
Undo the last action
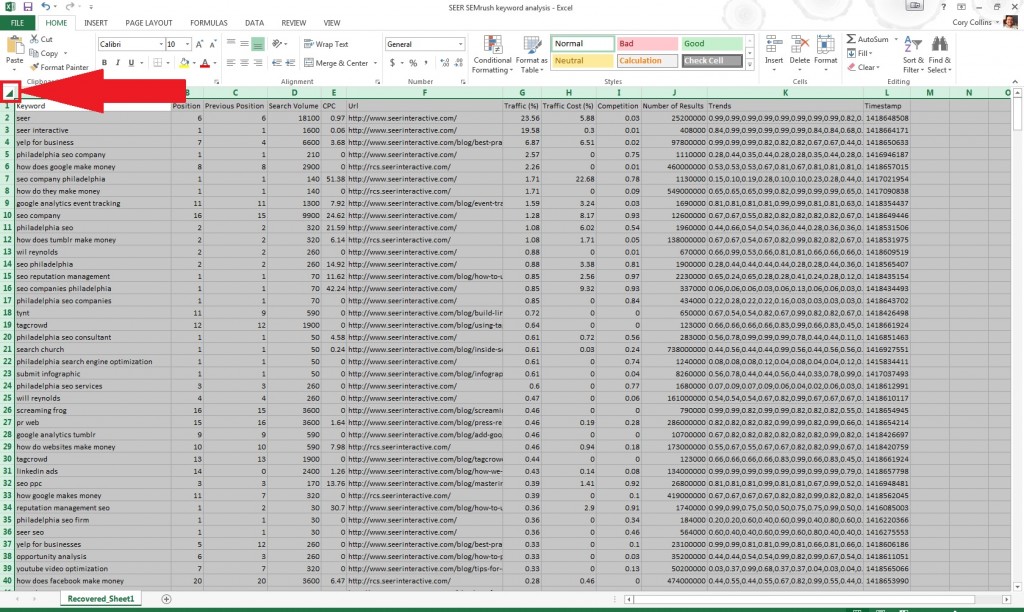pyautogui.click(x=46, y=7)
